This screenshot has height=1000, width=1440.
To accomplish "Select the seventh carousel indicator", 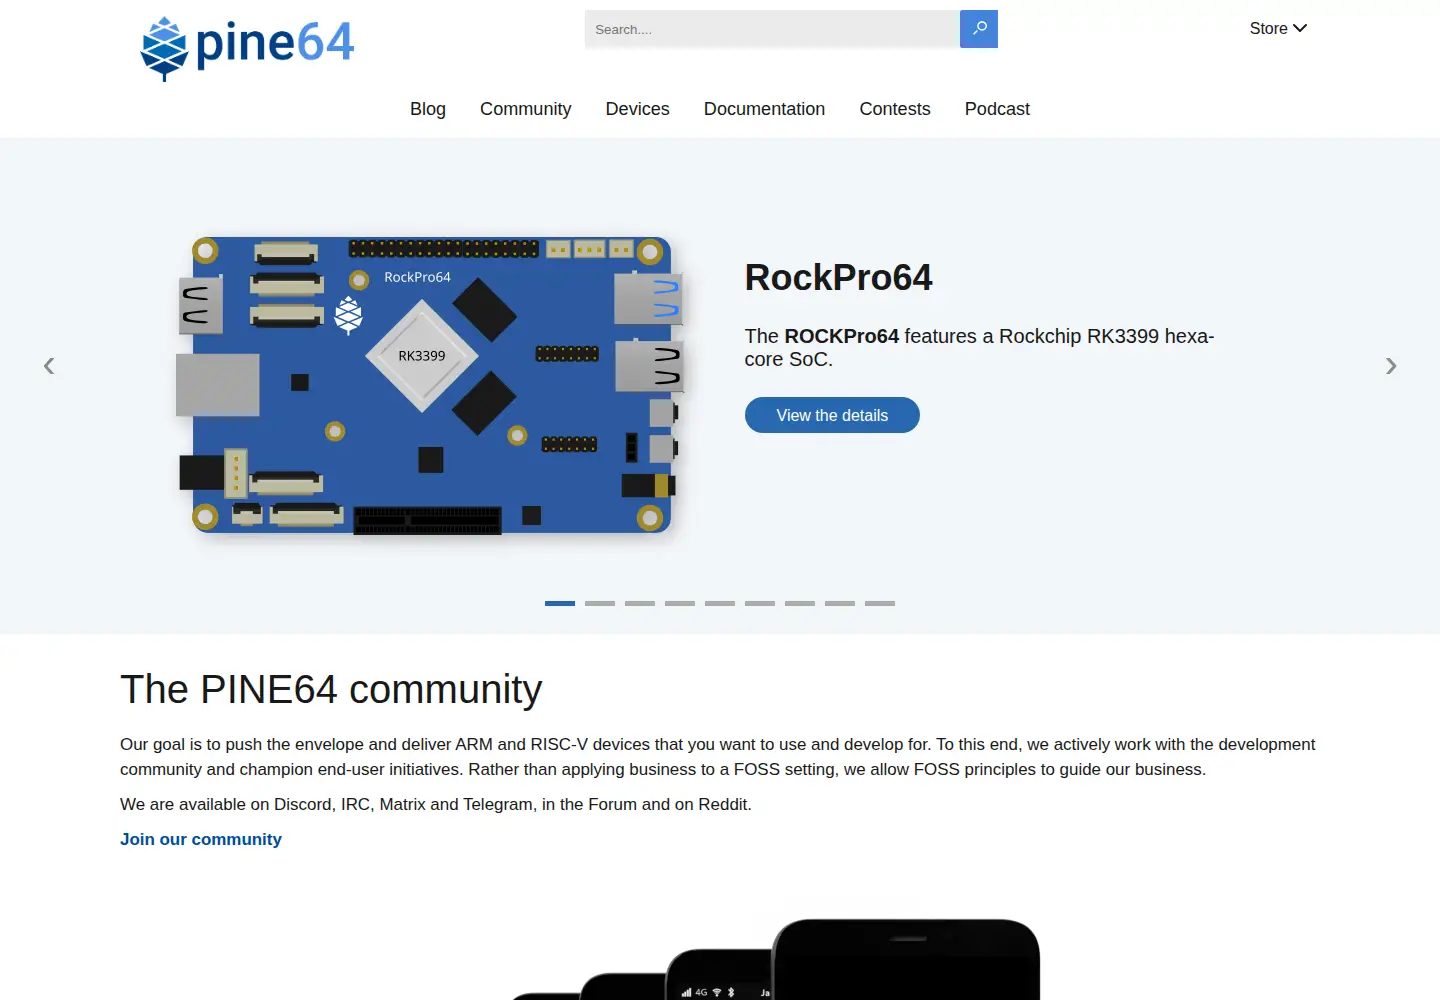I will (x=800, y=603).
